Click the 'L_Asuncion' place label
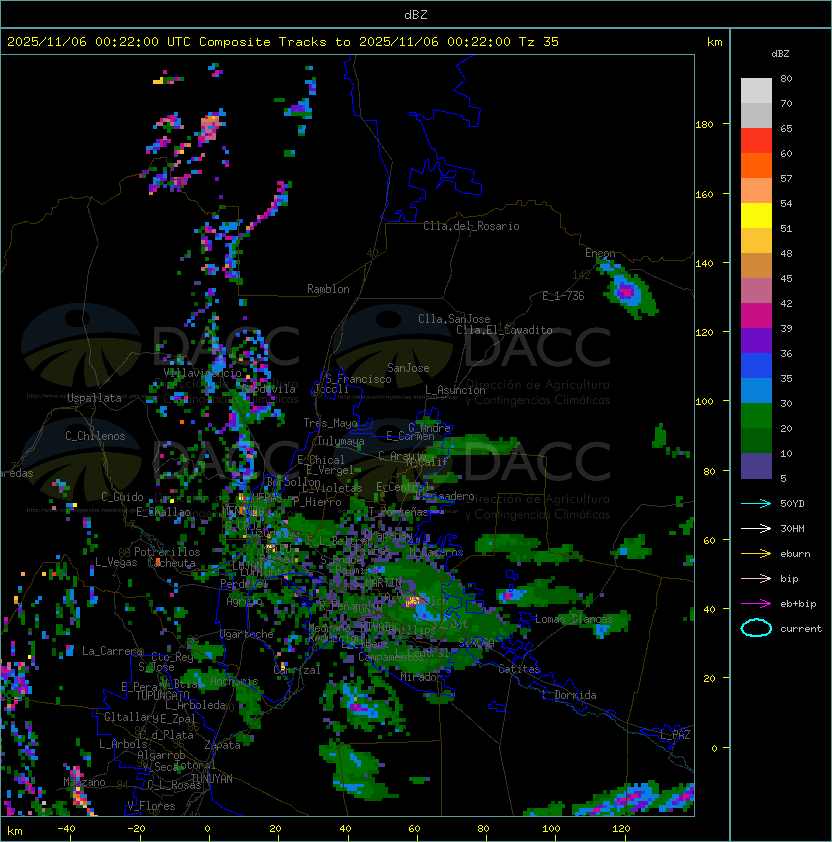832x842 pixels. (x=455, y=390)
